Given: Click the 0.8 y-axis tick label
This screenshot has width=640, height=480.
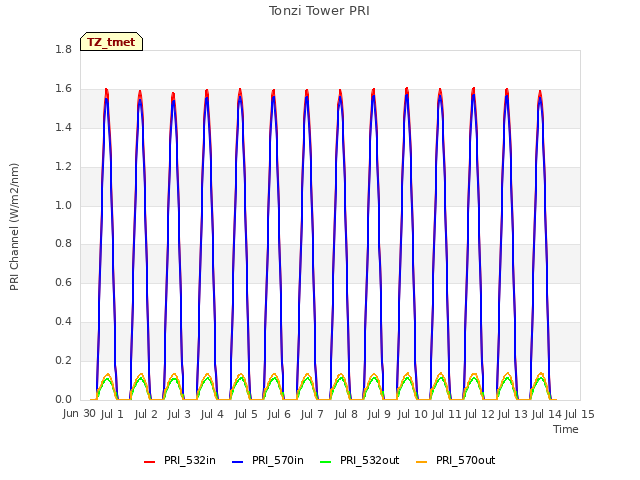Looking at the screenshot, I should point(63,244).
